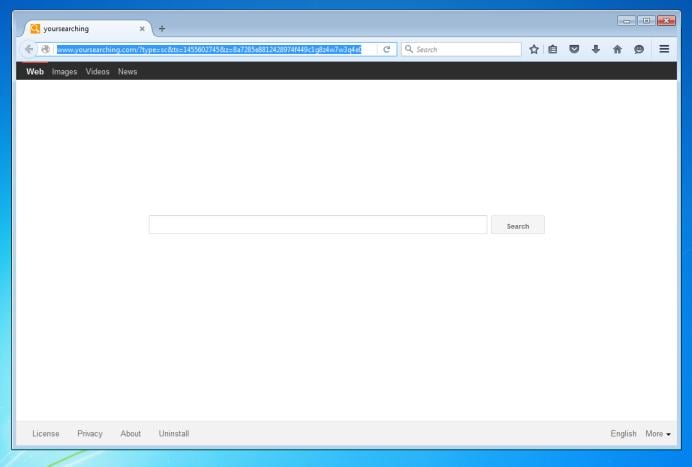
Task: Click the main page search text field
Action: [x=318, y=225]
